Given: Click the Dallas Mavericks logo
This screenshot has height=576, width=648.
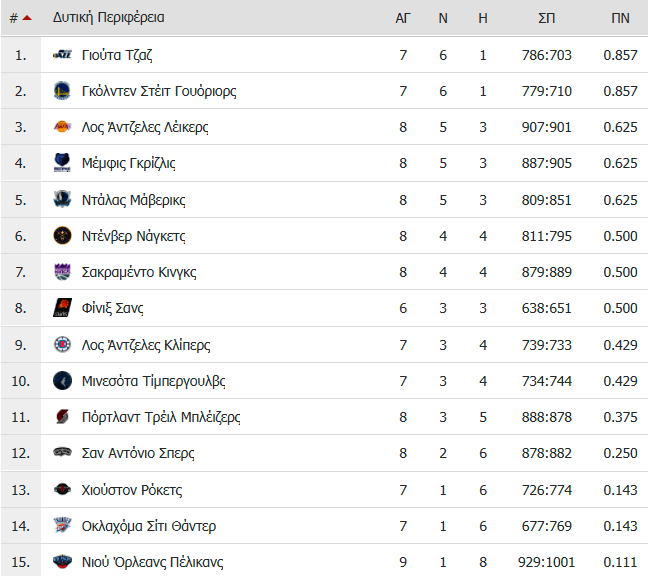Looking at the screenshot, I should point(62,200).
